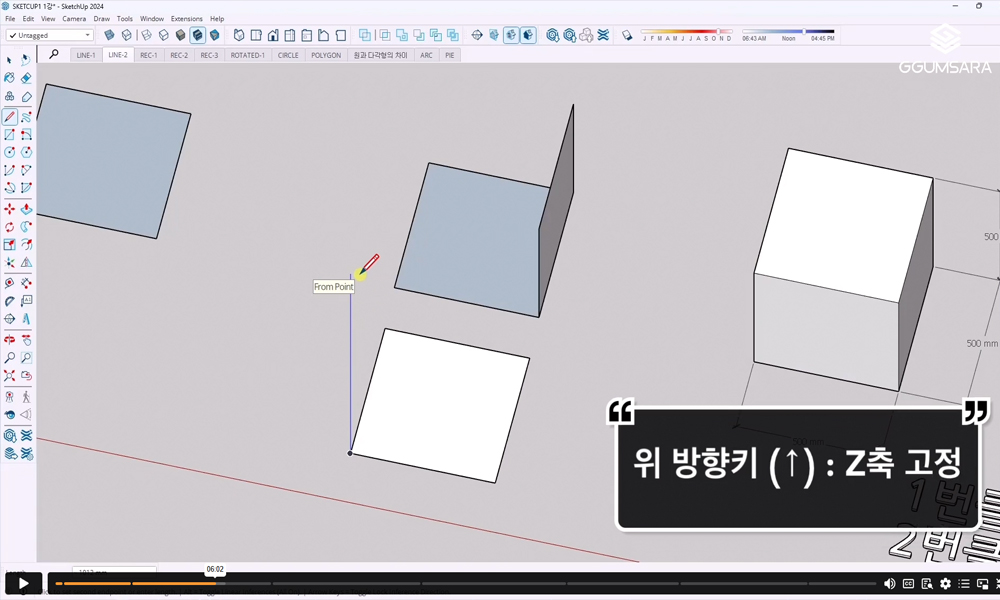This screenshot has width=1000, height=600.
Task: Toggle Shaded face style
Action: tap(180, 35)
